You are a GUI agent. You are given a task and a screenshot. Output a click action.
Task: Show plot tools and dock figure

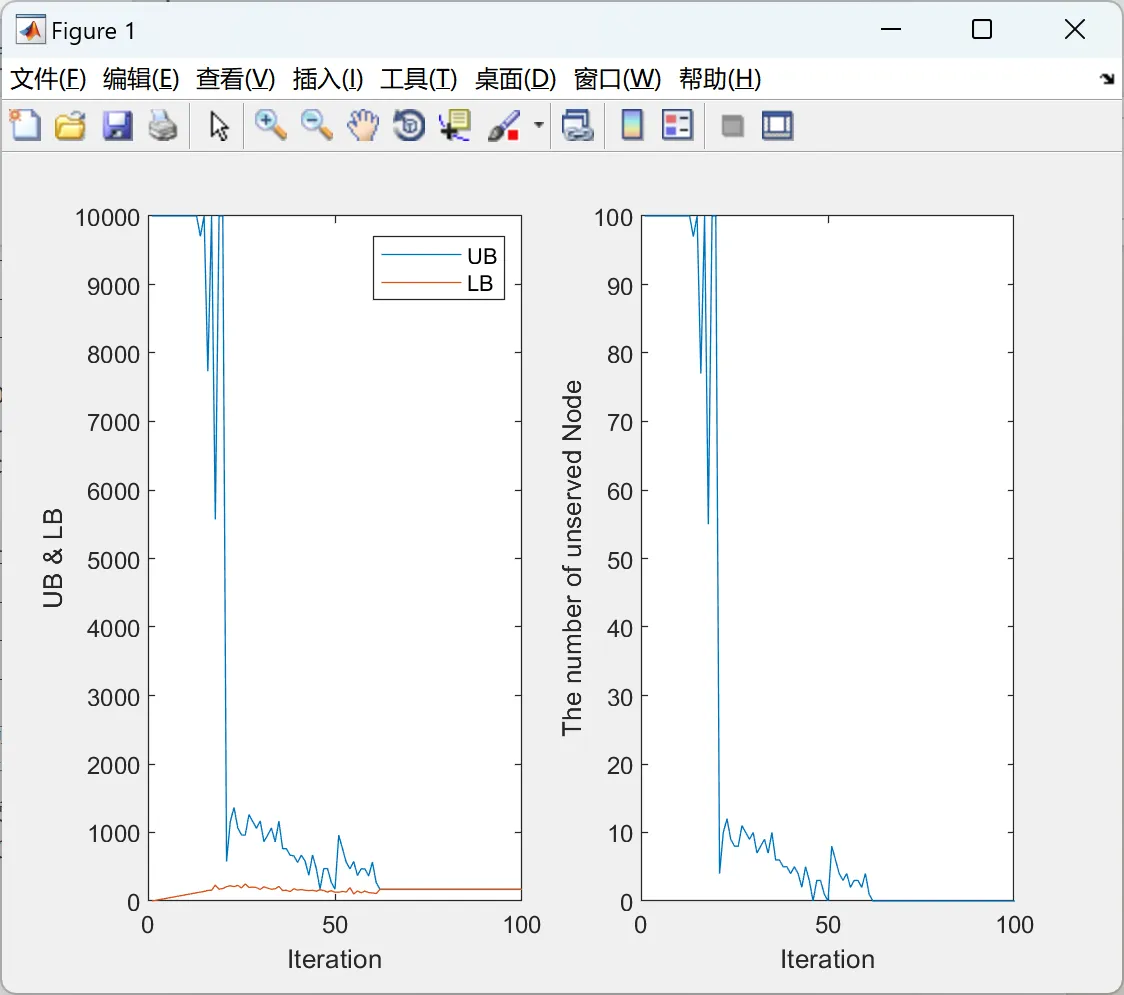click(x=777, y=125)
